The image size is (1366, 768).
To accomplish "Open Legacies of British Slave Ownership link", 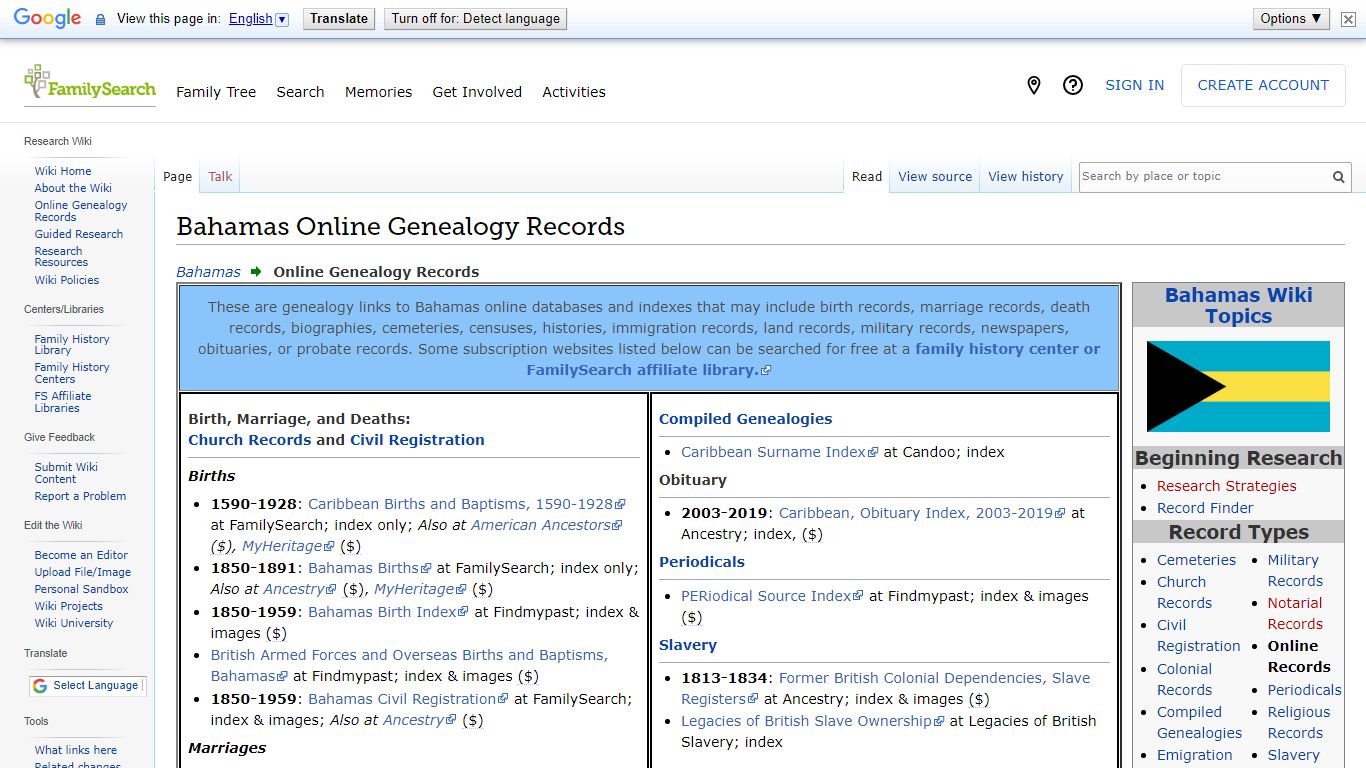I will [x=812, y=721].
